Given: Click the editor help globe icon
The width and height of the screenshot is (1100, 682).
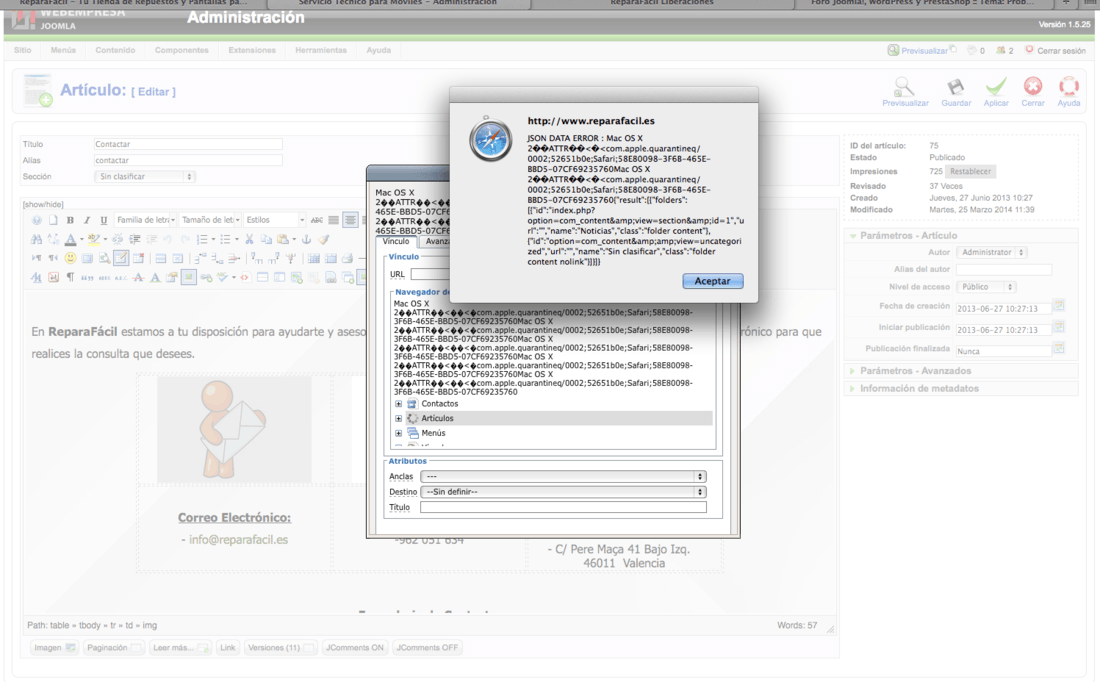Looking at the screenshot, I should 36,220.
